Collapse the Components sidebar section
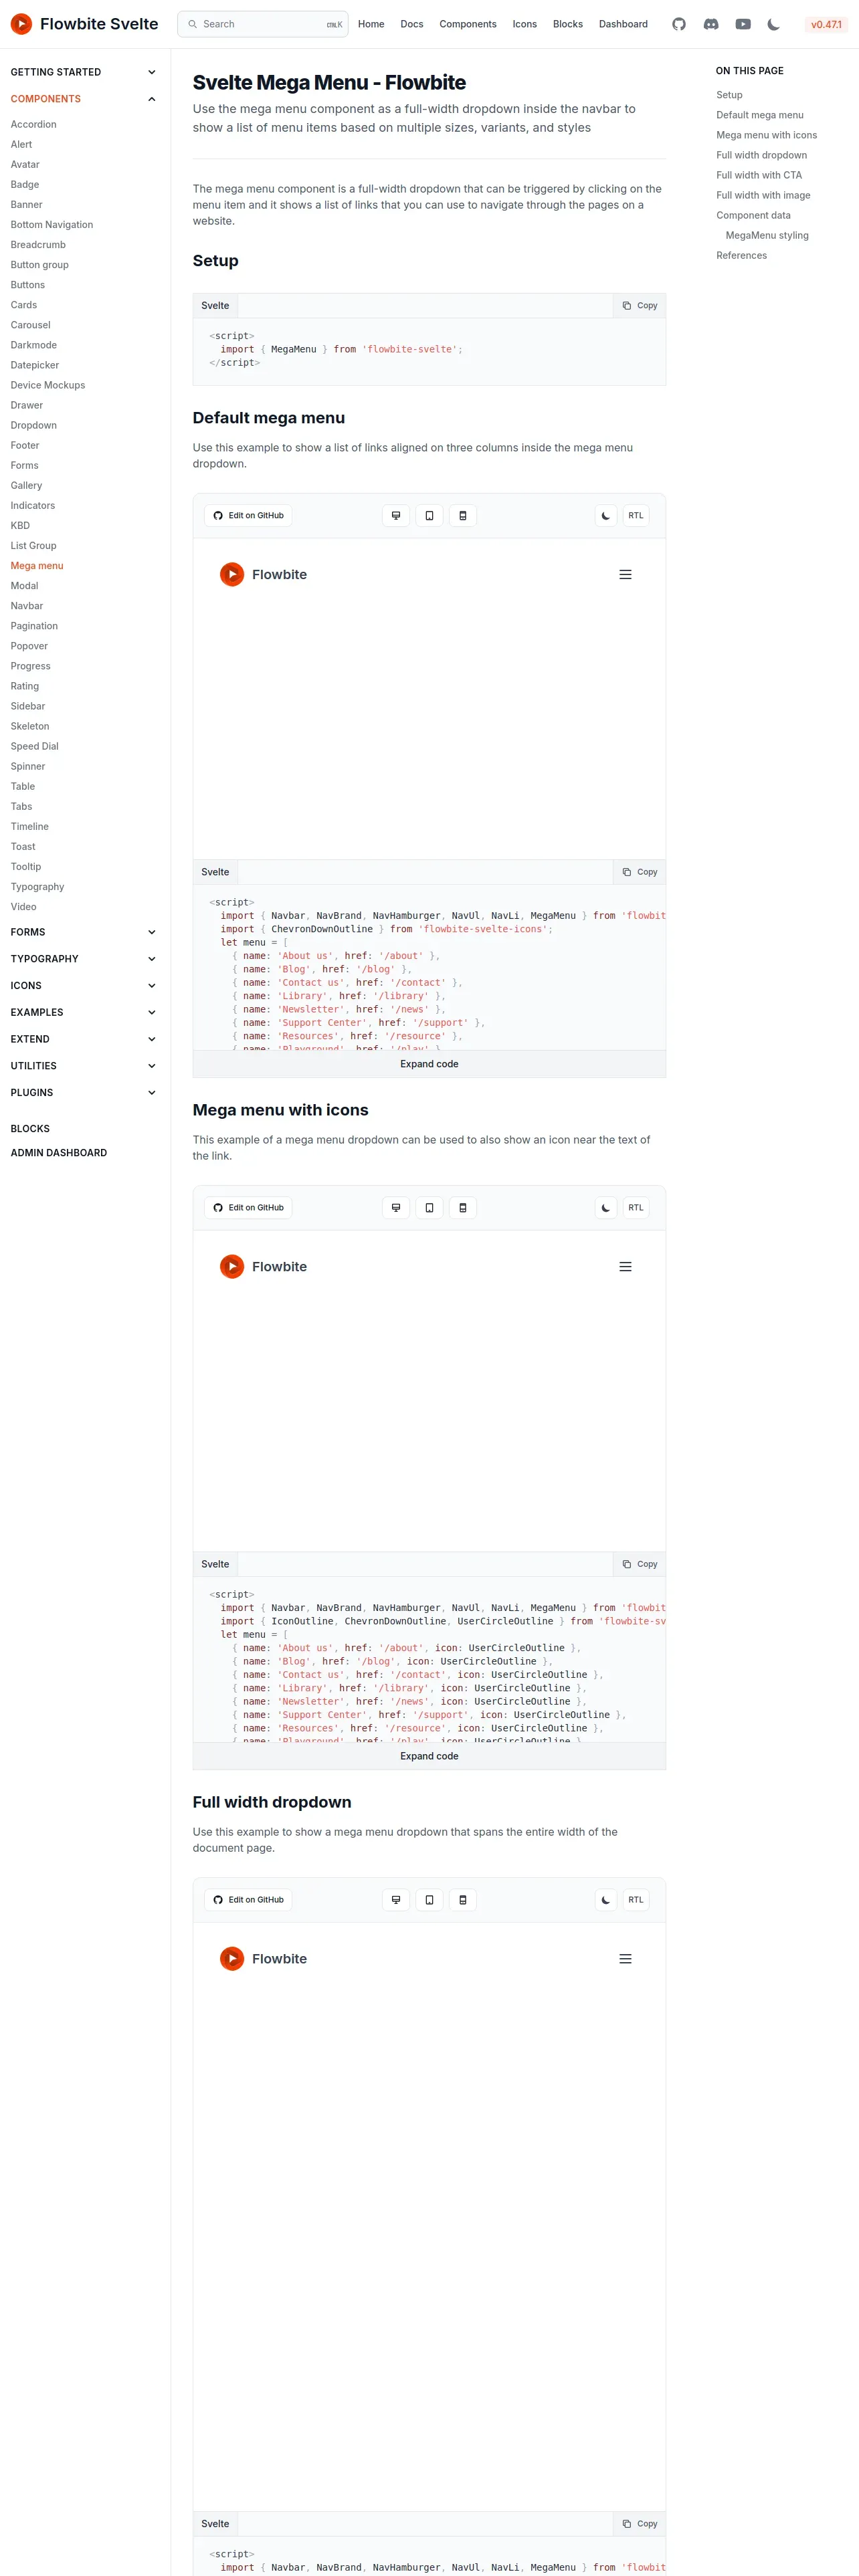 pos(84,99)
